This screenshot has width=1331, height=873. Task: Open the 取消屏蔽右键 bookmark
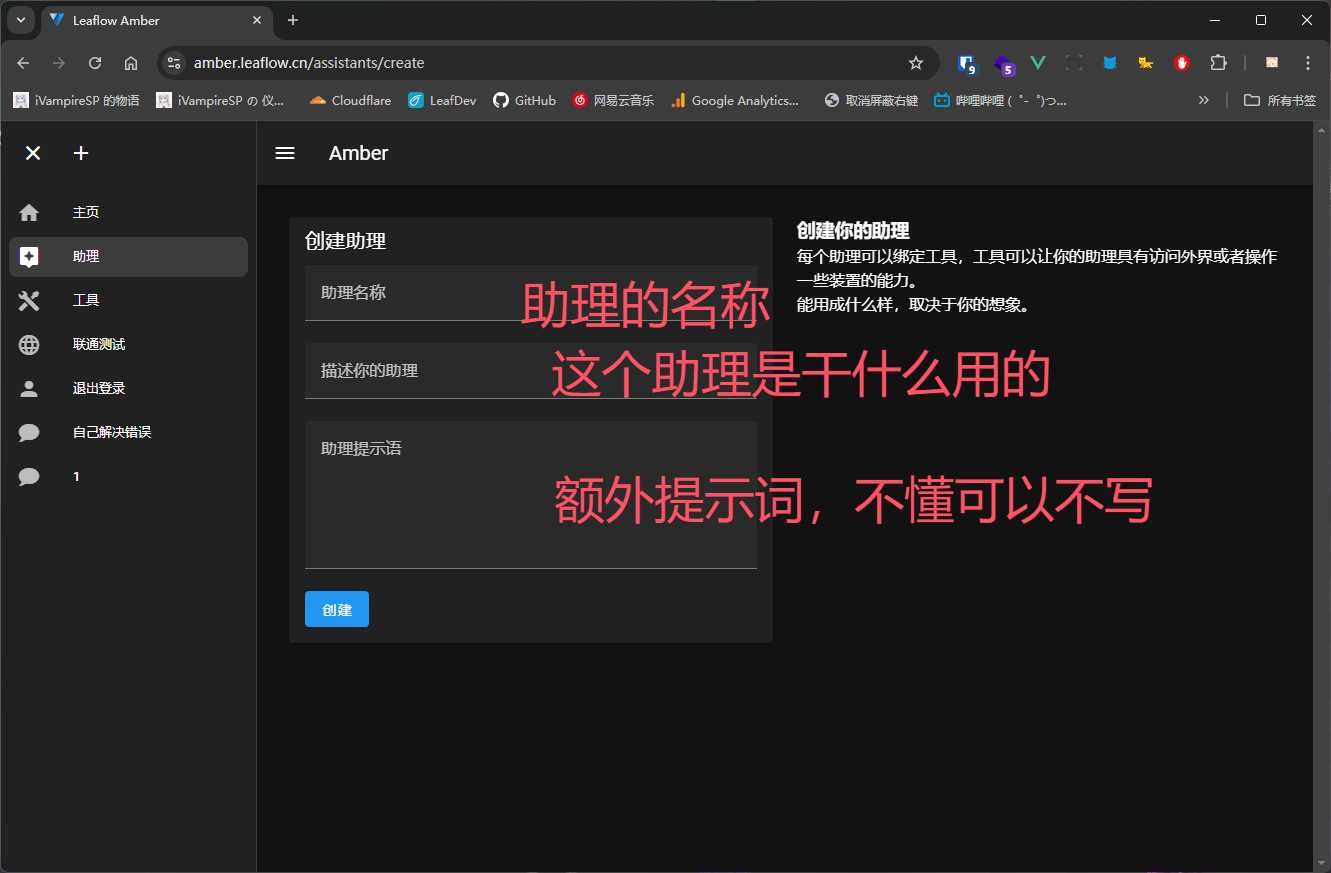point(871,100)
